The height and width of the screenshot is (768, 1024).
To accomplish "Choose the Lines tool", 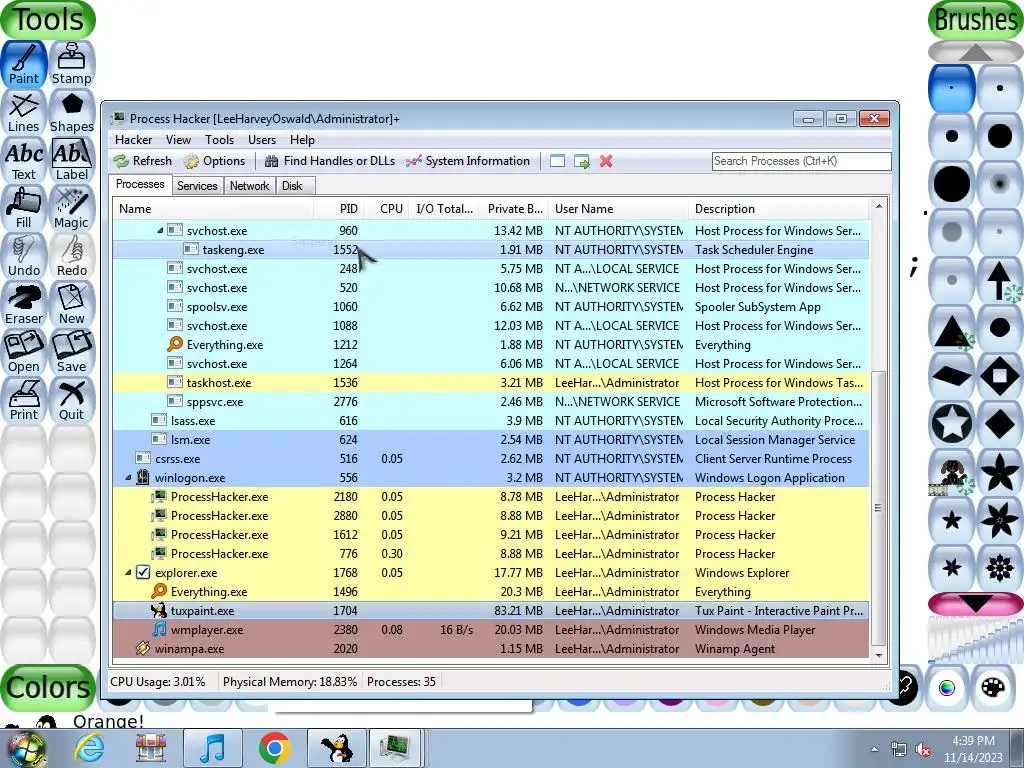I will pyautogui.click(x=24, y=112).
